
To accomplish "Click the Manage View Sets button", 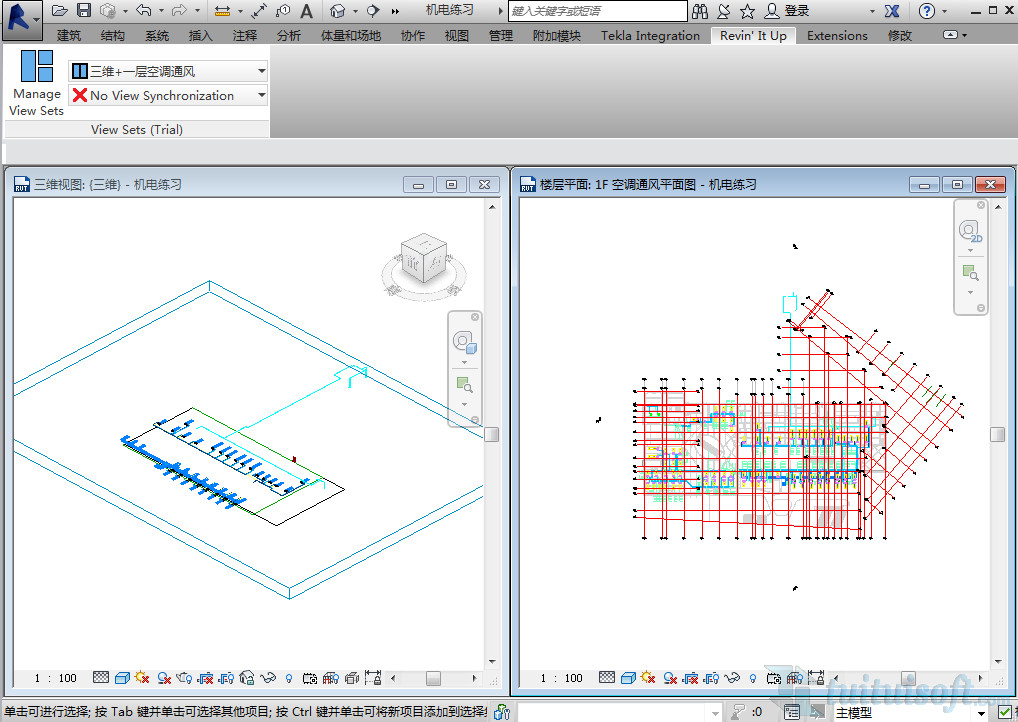I will click(x=37, y=83).
